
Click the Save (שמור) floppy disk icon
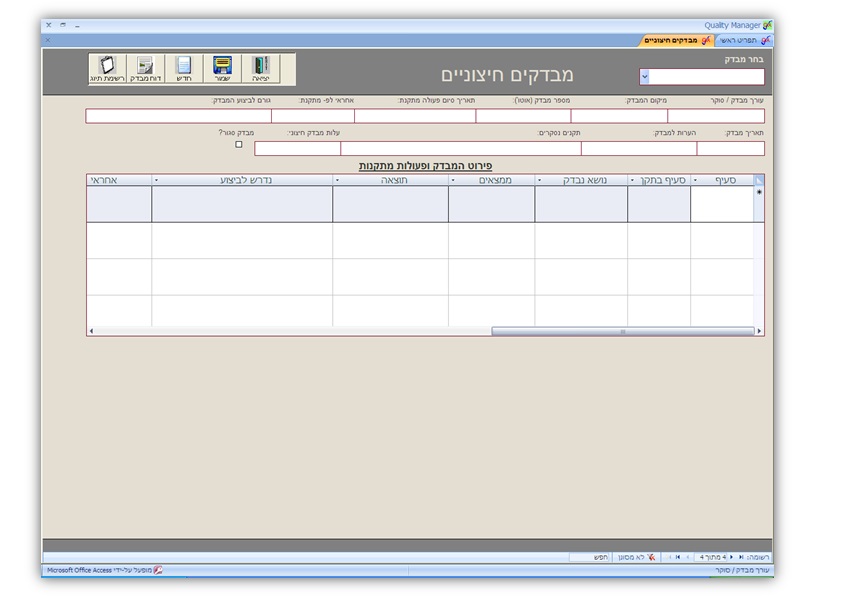(222, 69)
